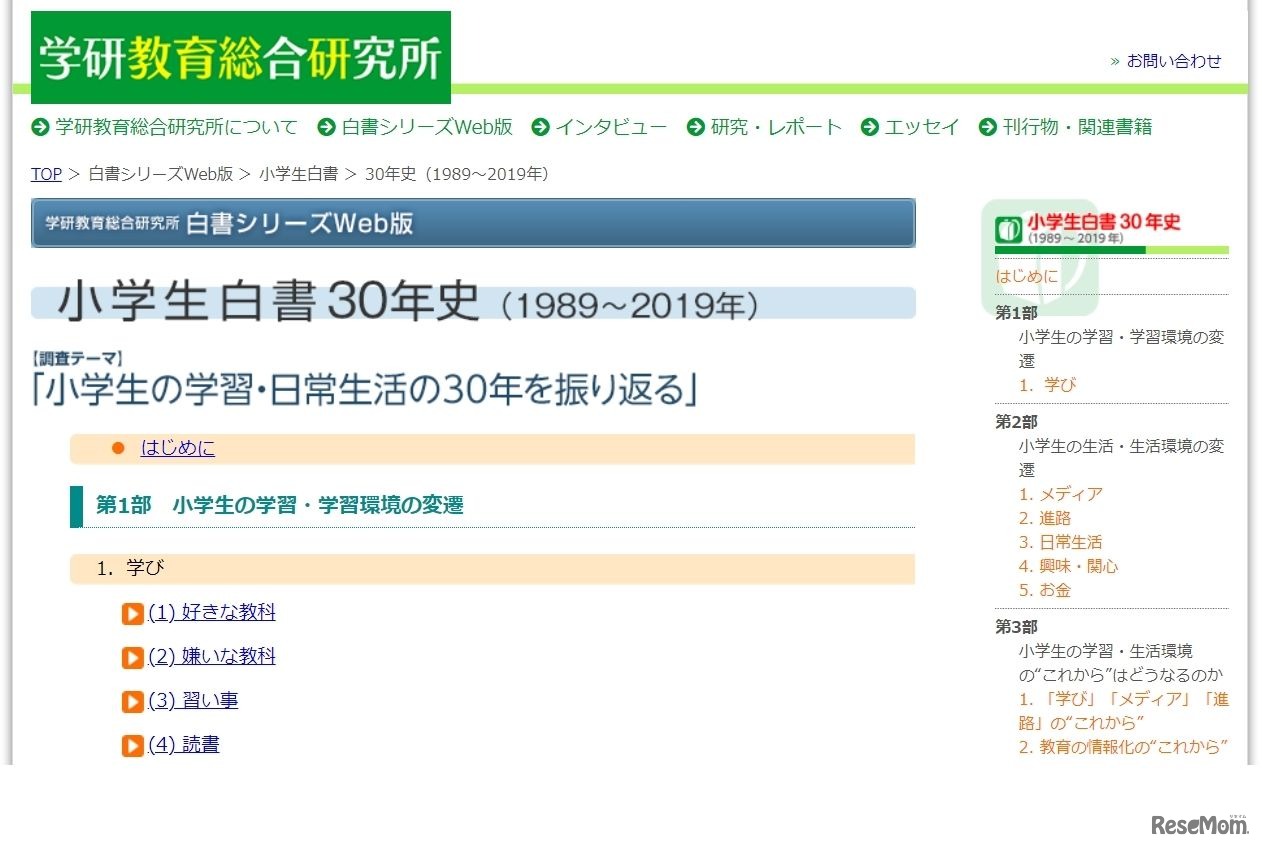The width and height of the screenshot is (1262, 848).
Task: Open the はじめに link in the main content
Action: click(178, 448)
